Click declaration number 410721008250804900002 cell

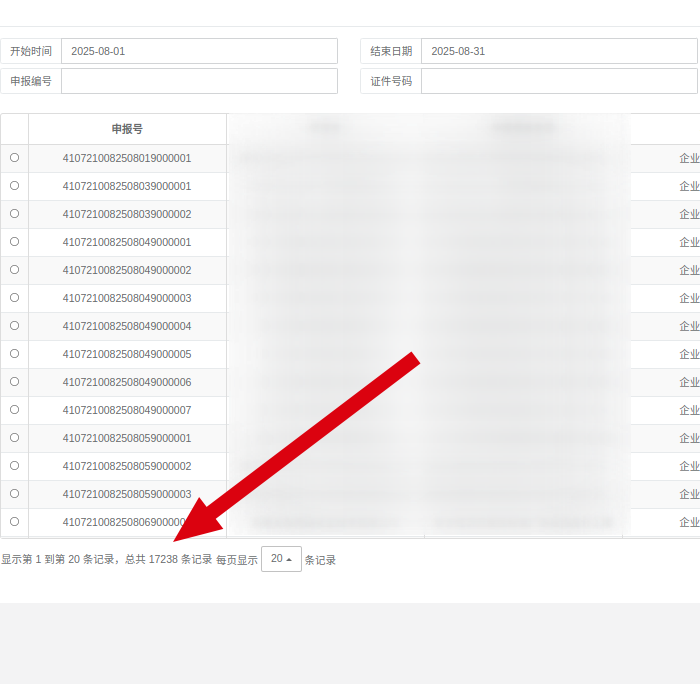(x=127, y=270)
